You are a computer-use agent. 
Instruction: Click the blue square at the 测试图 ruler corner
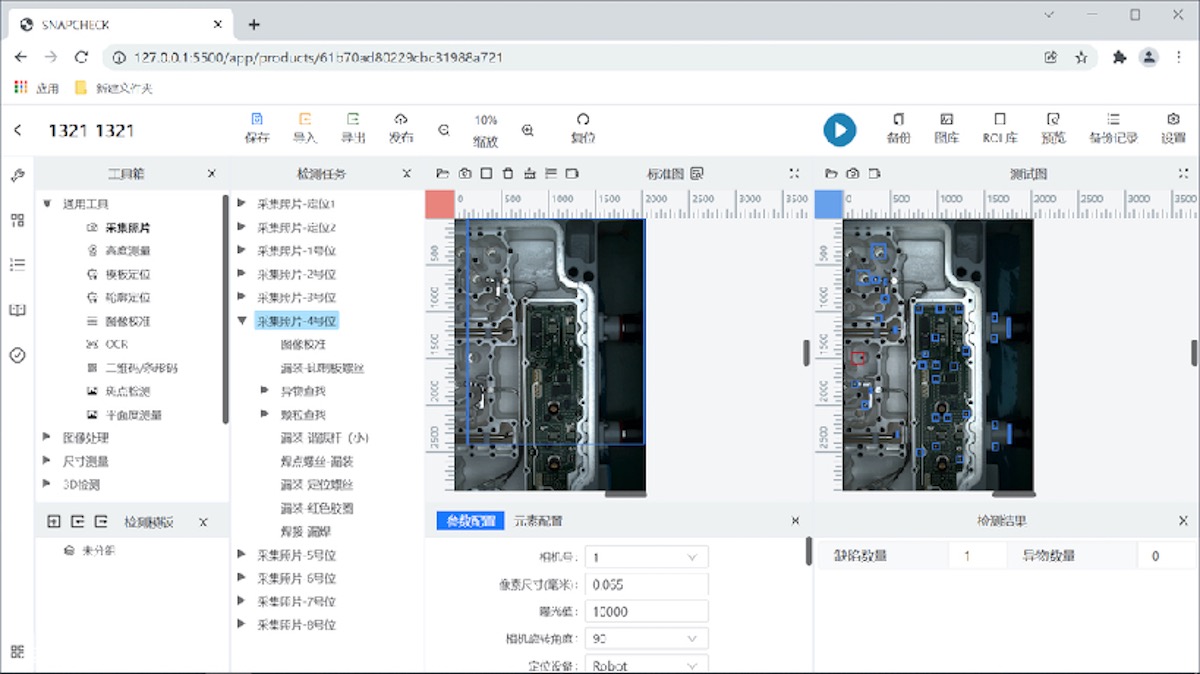[829, 204]
